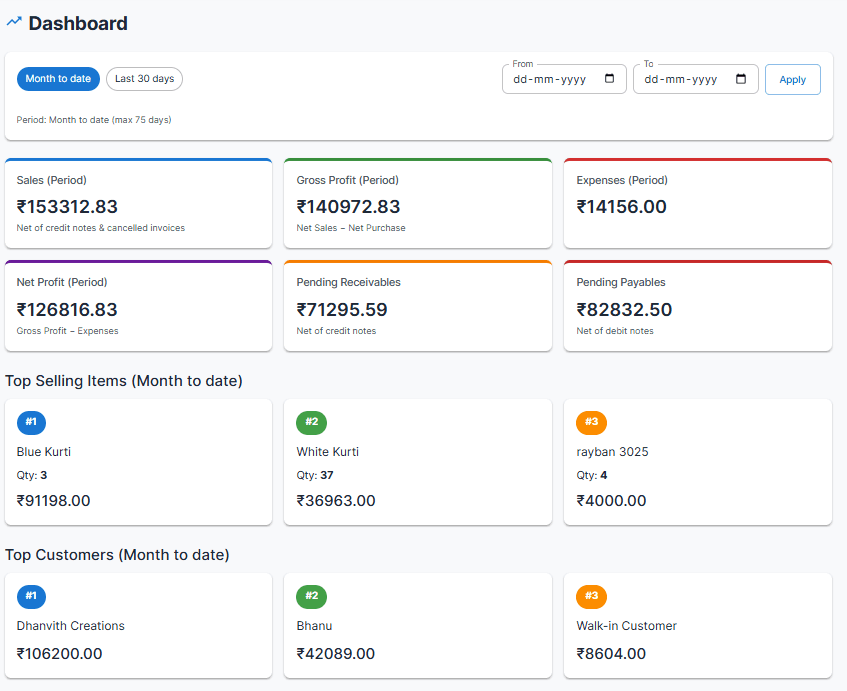Toggle the active period pill back to Month to date

58,78
